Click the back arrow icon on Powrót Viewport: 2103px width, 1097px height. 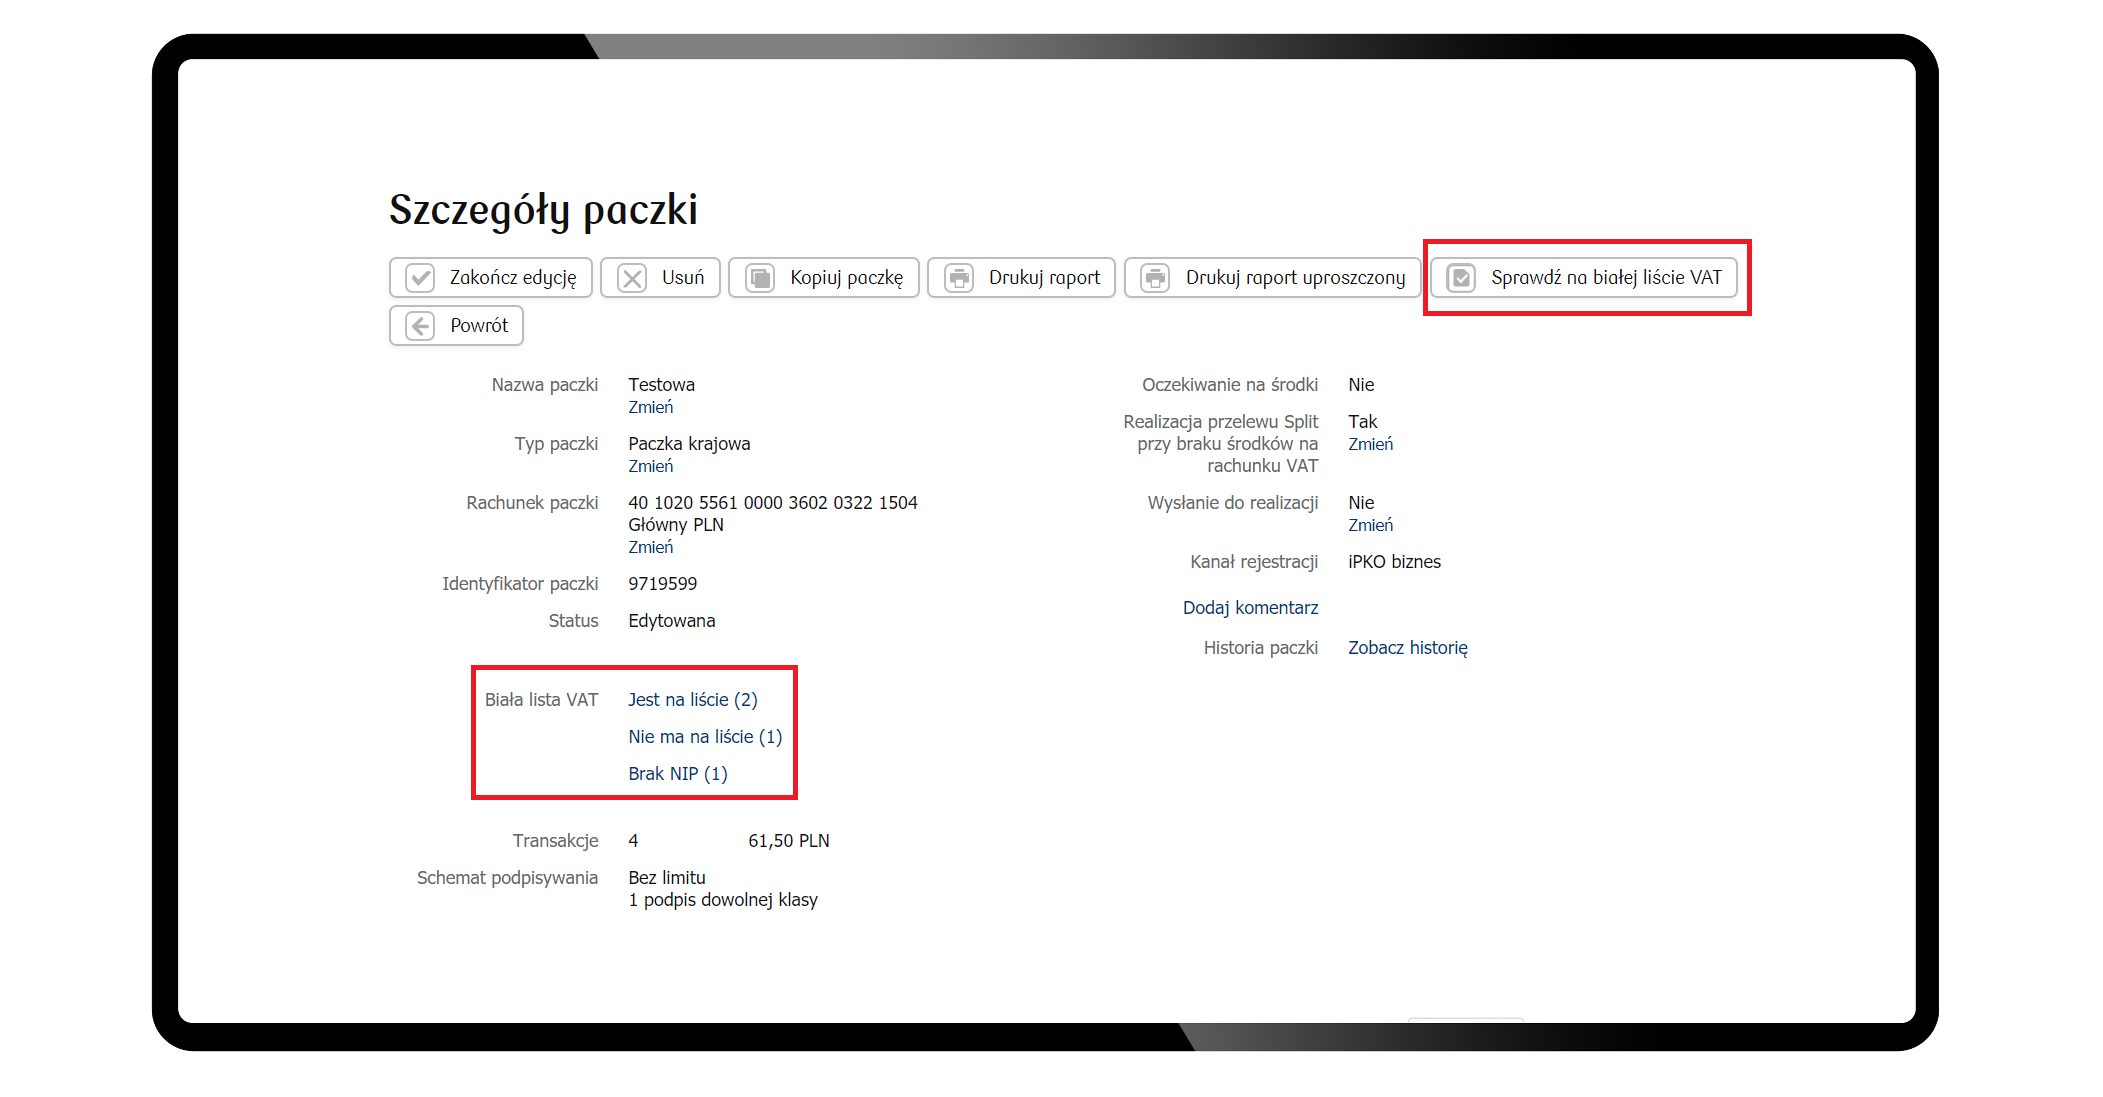point(420,326)
